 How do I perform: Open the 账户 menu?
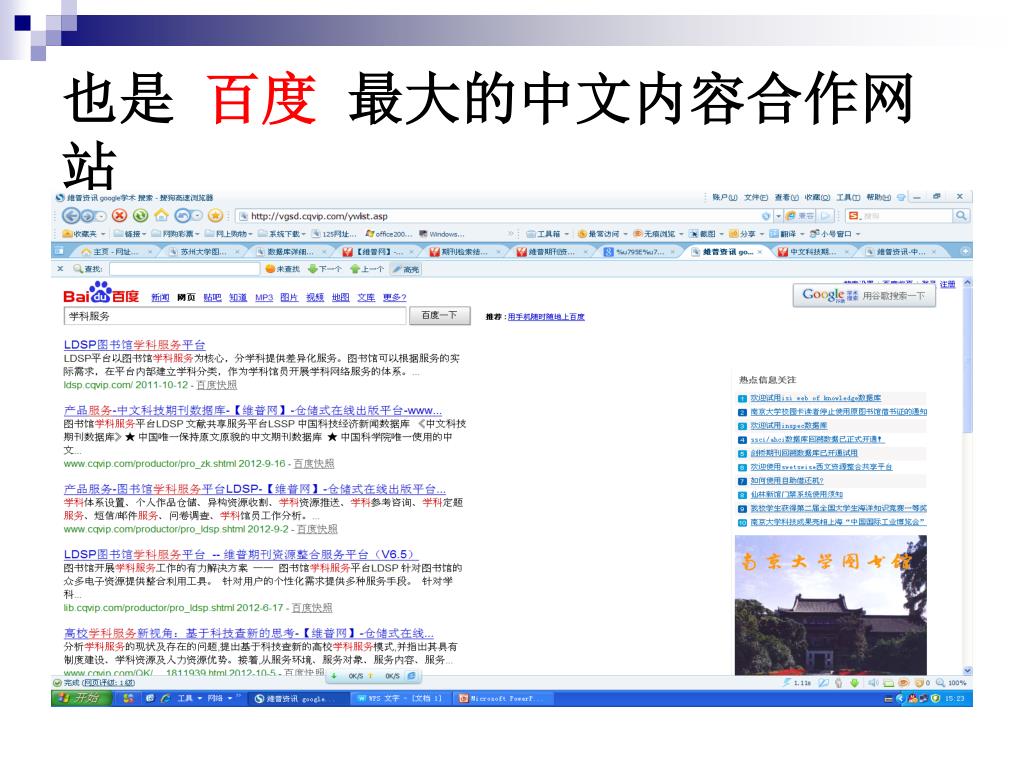click(725, 197)
